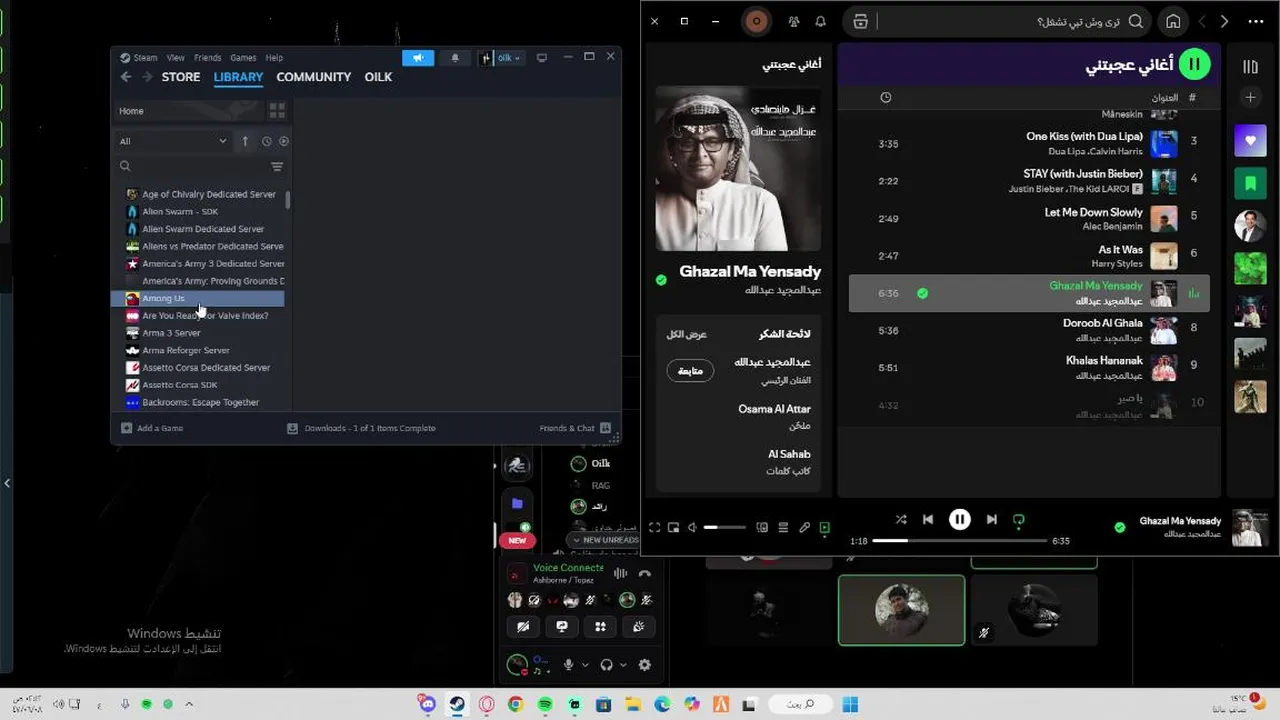
Task: Toggle shuffle in Spotify player
Action: point(901,519)
